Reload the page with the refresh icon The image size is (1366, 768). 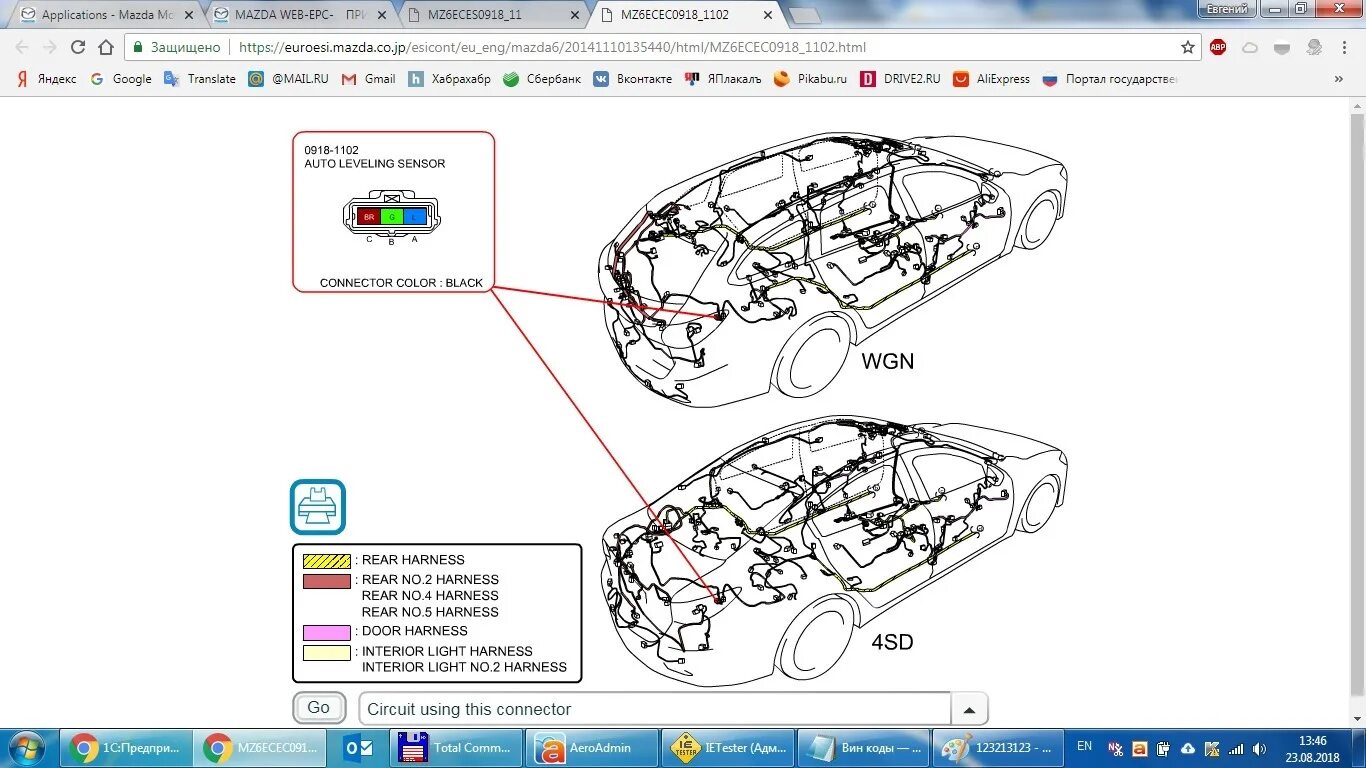[x=78, y=47]
